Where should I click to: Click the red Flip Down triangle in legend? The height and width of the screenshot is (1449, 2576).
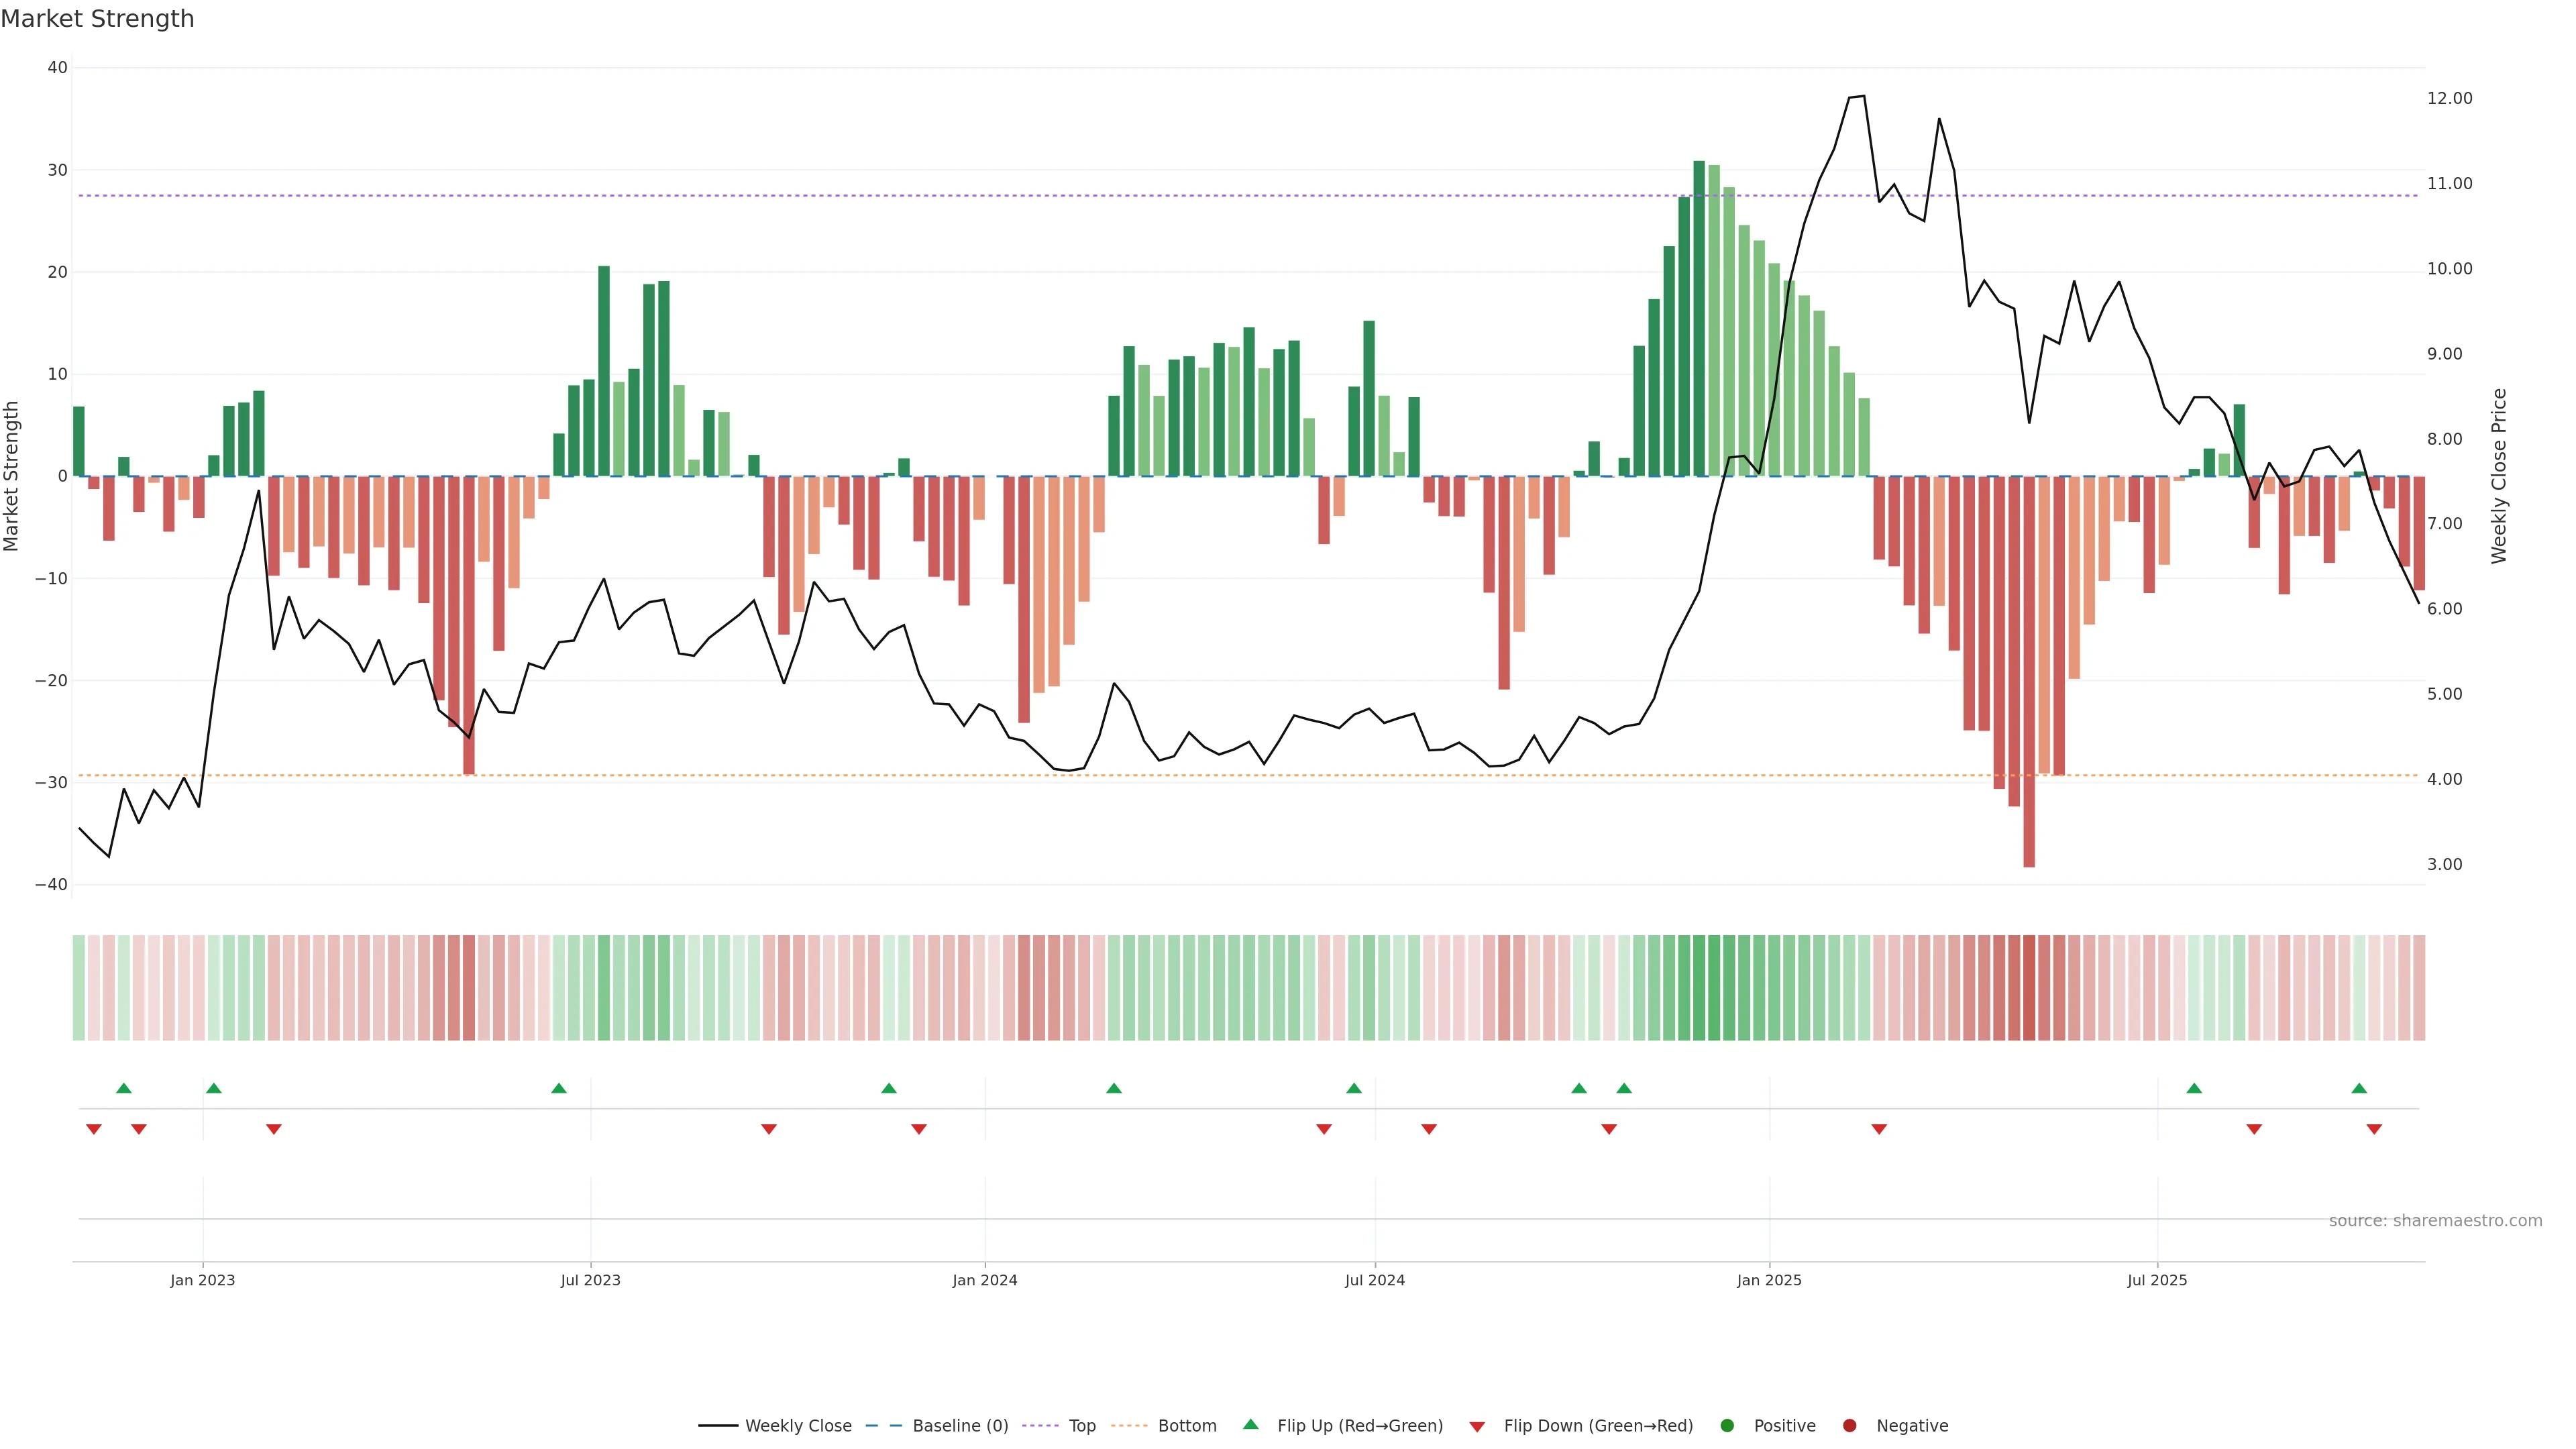[x=1477, y=1426]
